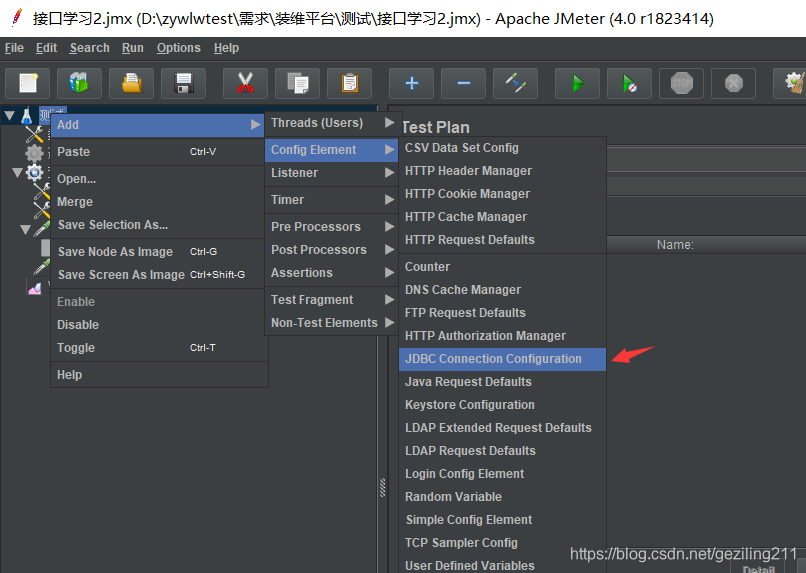Select Disable in the context menu
The image size is (806, 573).
(158, 325)
